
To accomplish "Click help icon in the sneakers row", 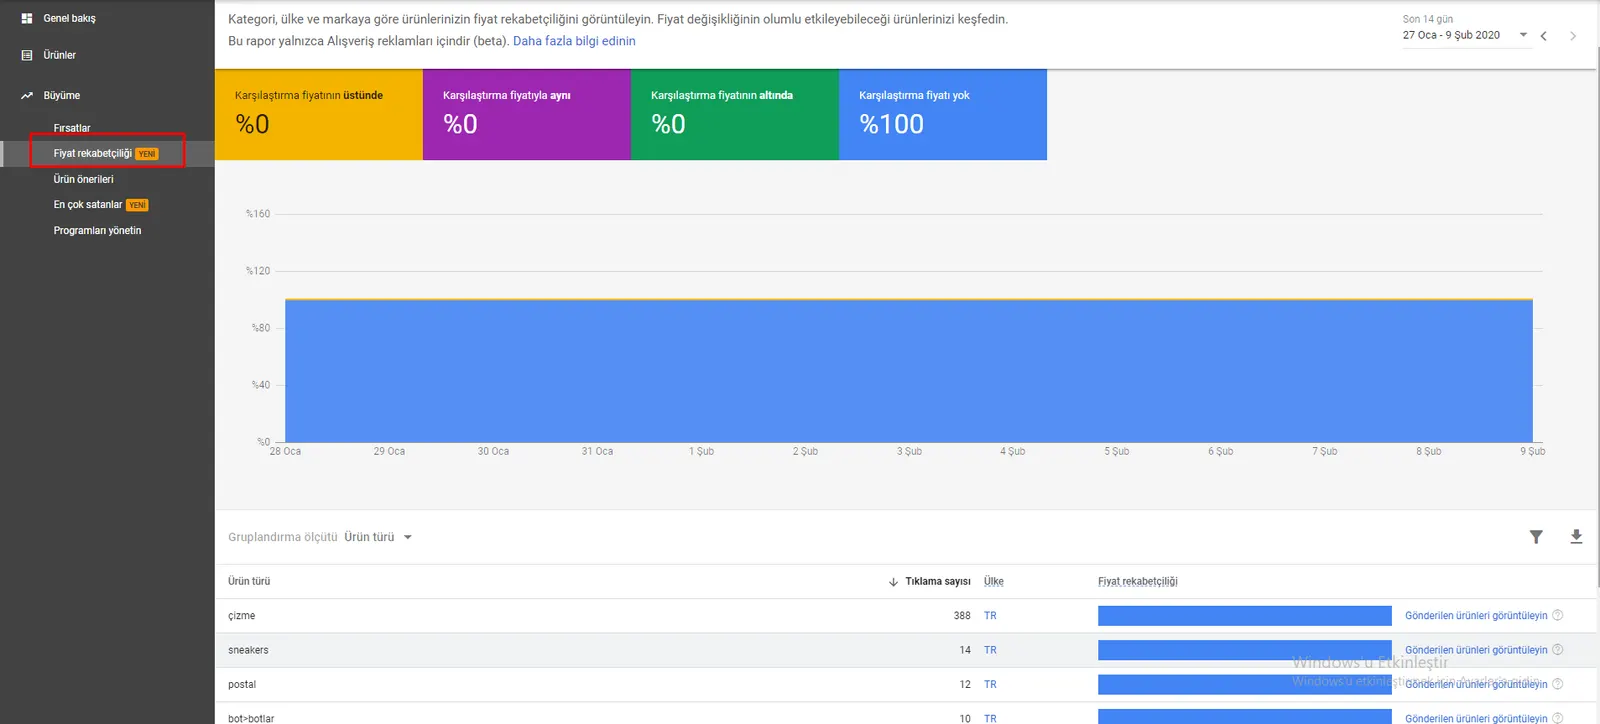I will pos(1557,650).
